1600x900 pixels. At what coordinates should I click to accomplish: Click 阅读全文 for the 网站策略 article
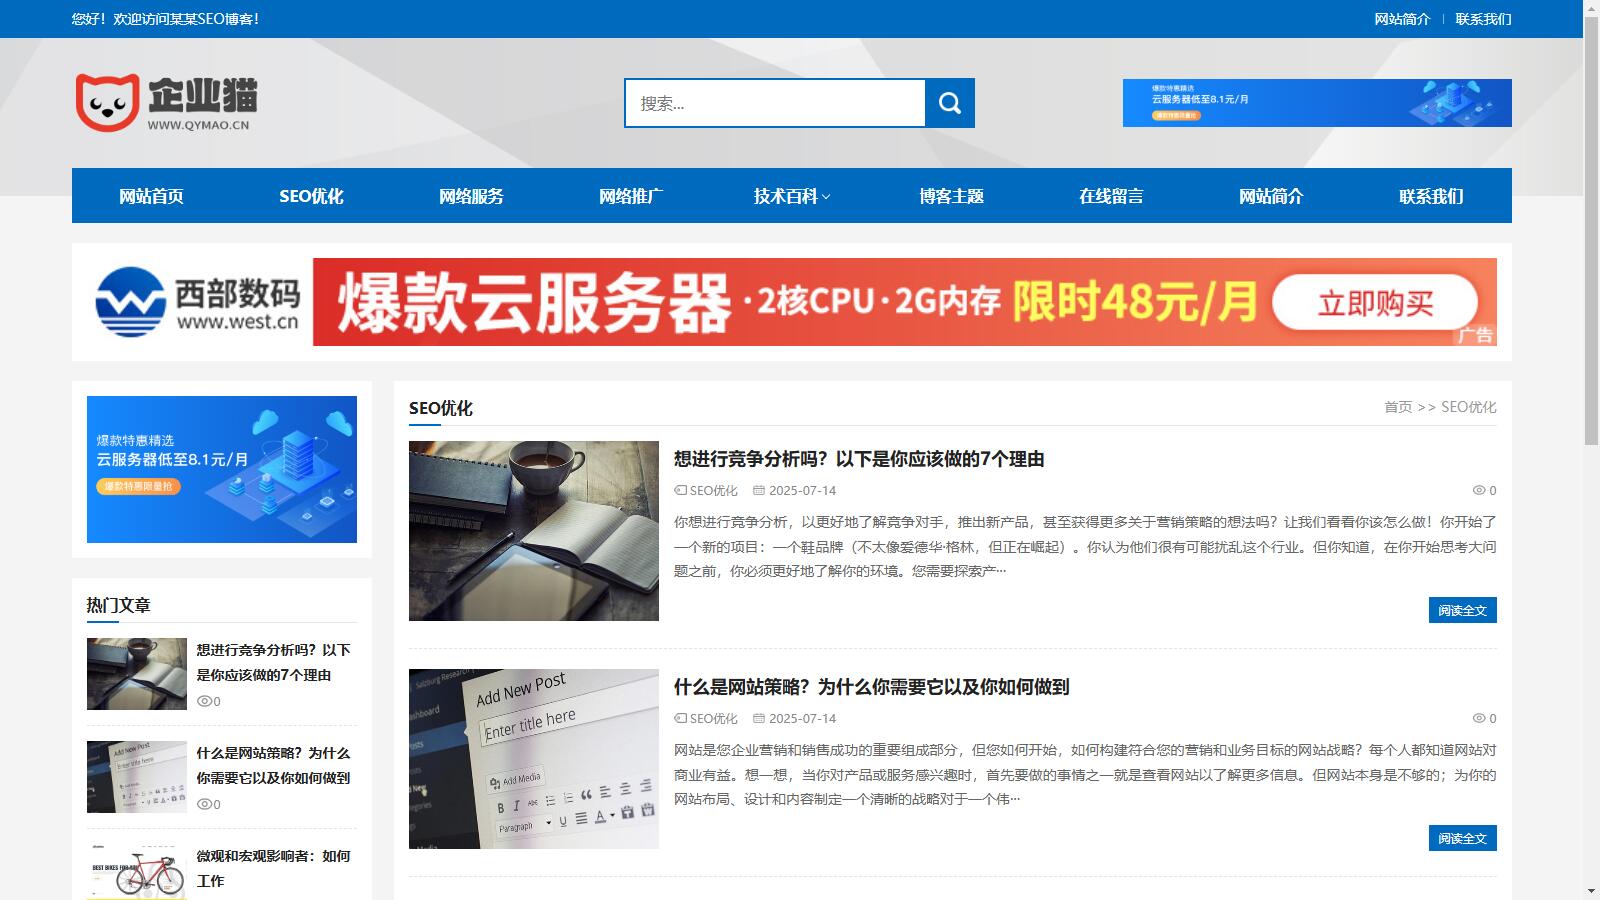tap(1462, 838)
